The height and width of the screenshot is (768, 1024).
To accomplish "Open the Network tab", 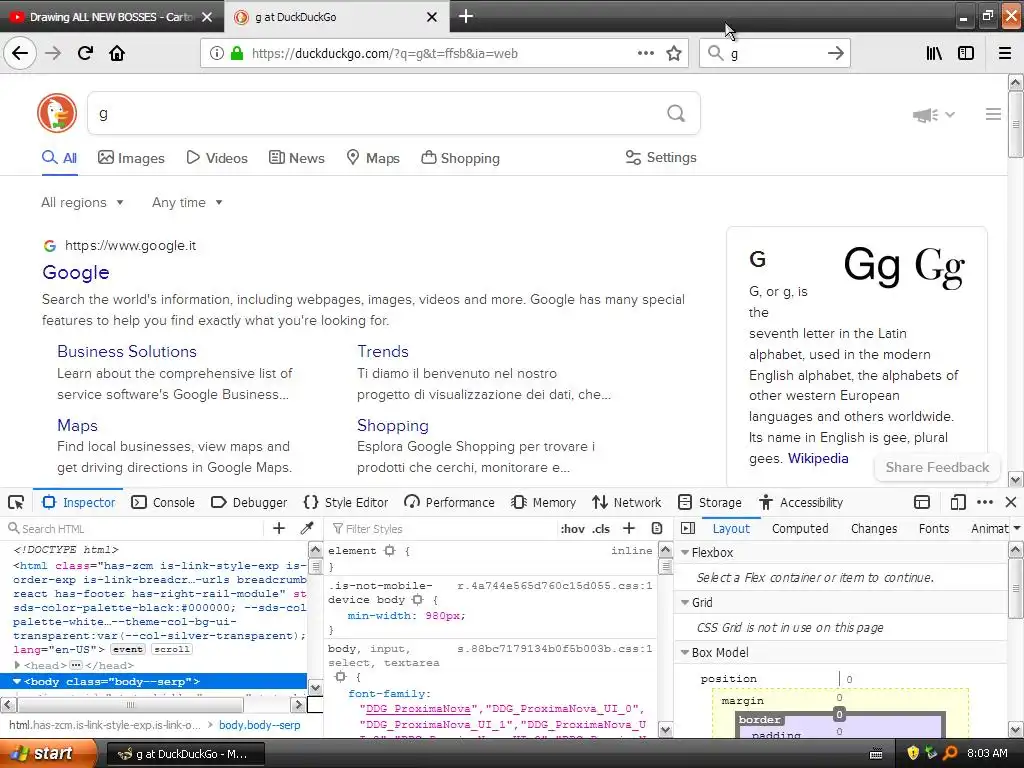I will [x=626, y=502].
